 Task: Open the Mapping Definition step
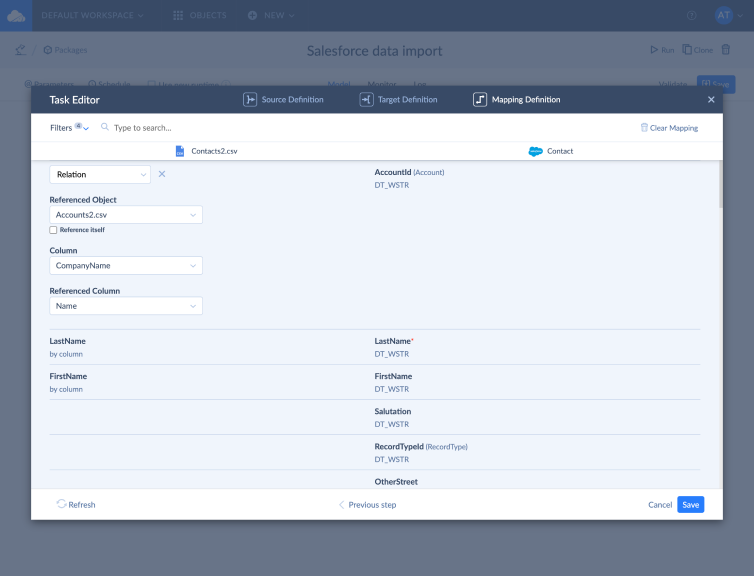pos(517,100)
